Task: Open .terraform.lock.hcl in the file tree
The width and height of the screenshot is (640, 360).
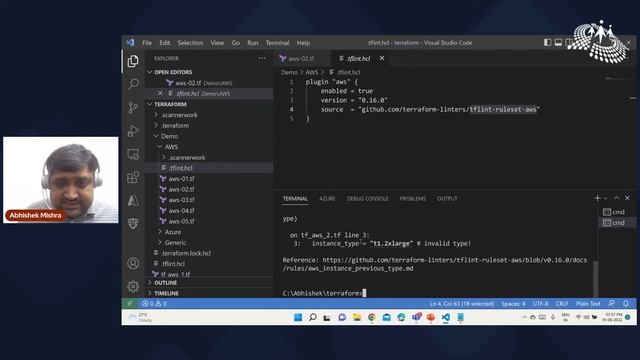Action: click(186, 253)
